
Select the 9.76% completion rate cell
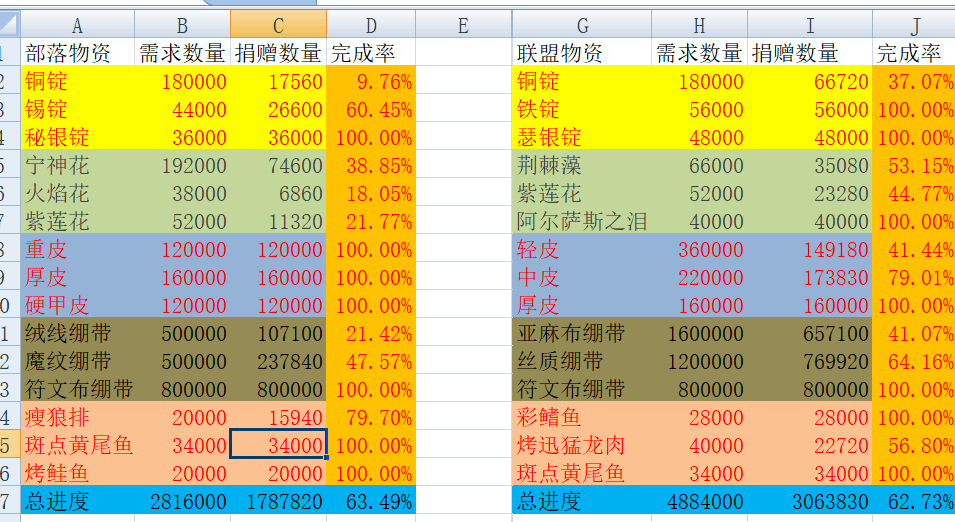coord(371,81)
